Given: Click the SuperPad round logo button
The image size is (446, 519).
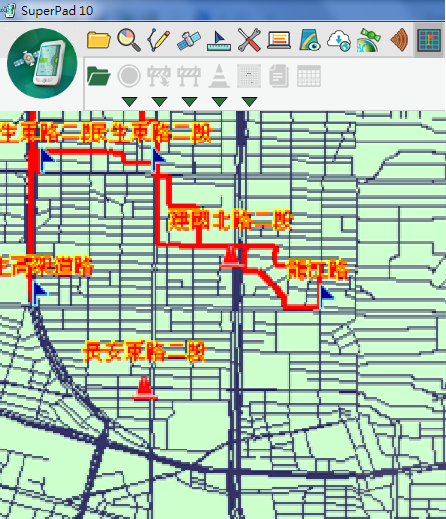Looking at the screenshot, I should click(x=42, y=63).
